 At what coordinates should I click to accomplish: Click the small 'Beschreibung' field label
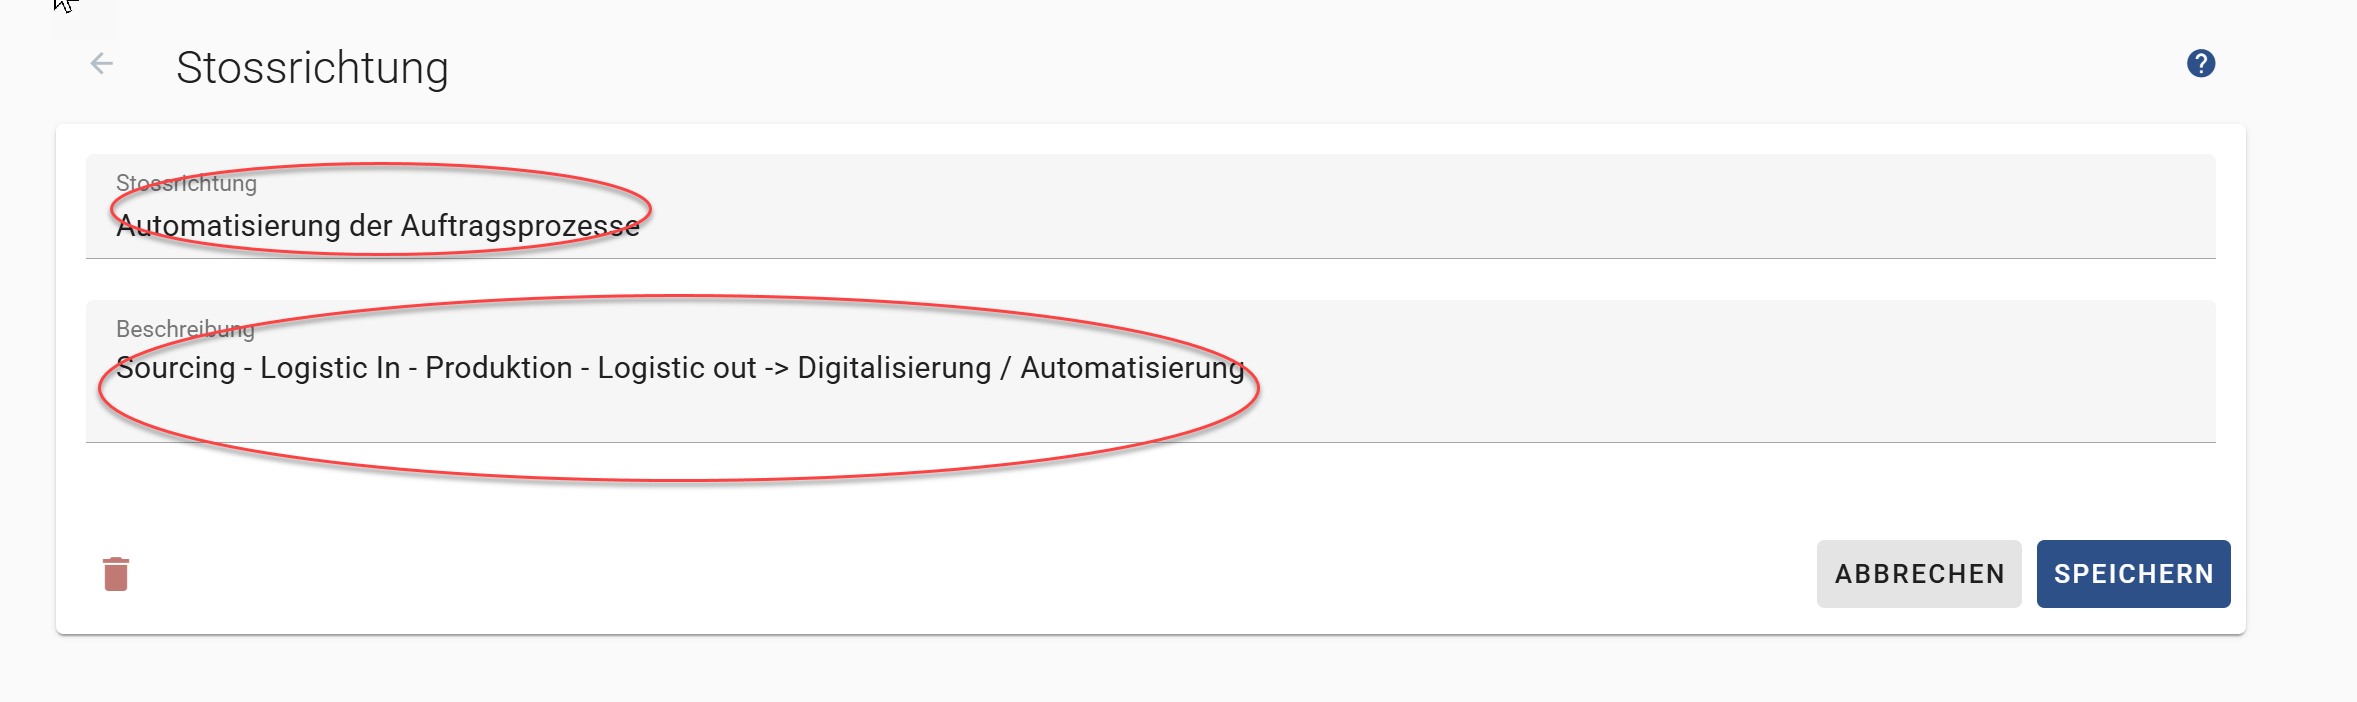(x=185, y=329)
